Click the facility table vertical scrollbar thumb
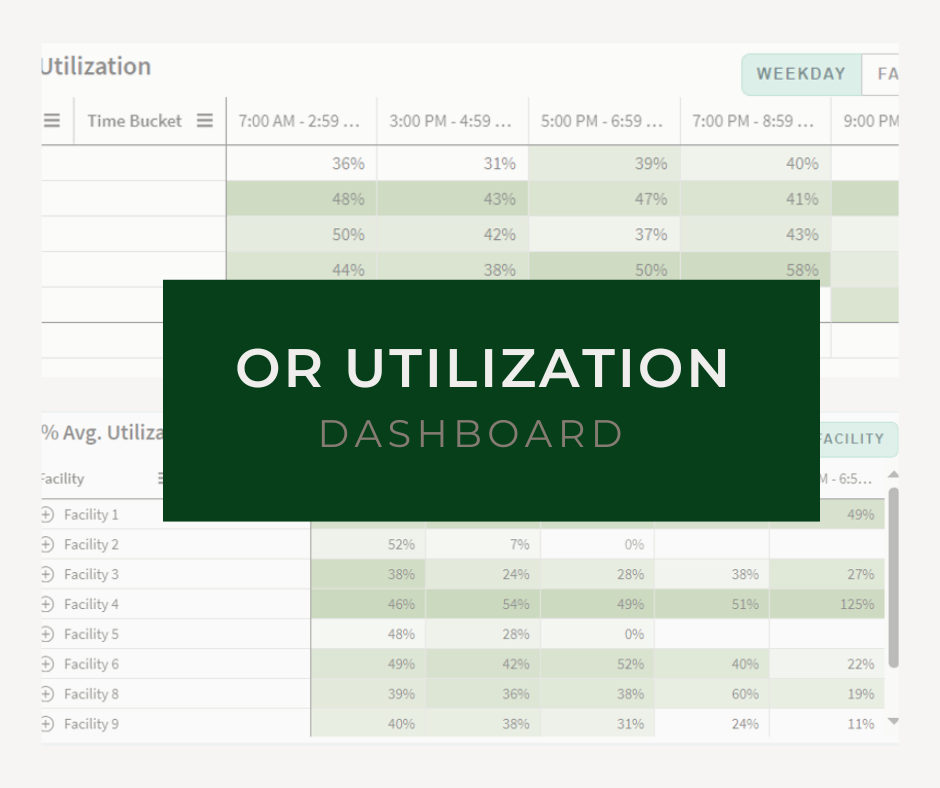Viewport: 940px width, 788px height. [x=893, y=578]
